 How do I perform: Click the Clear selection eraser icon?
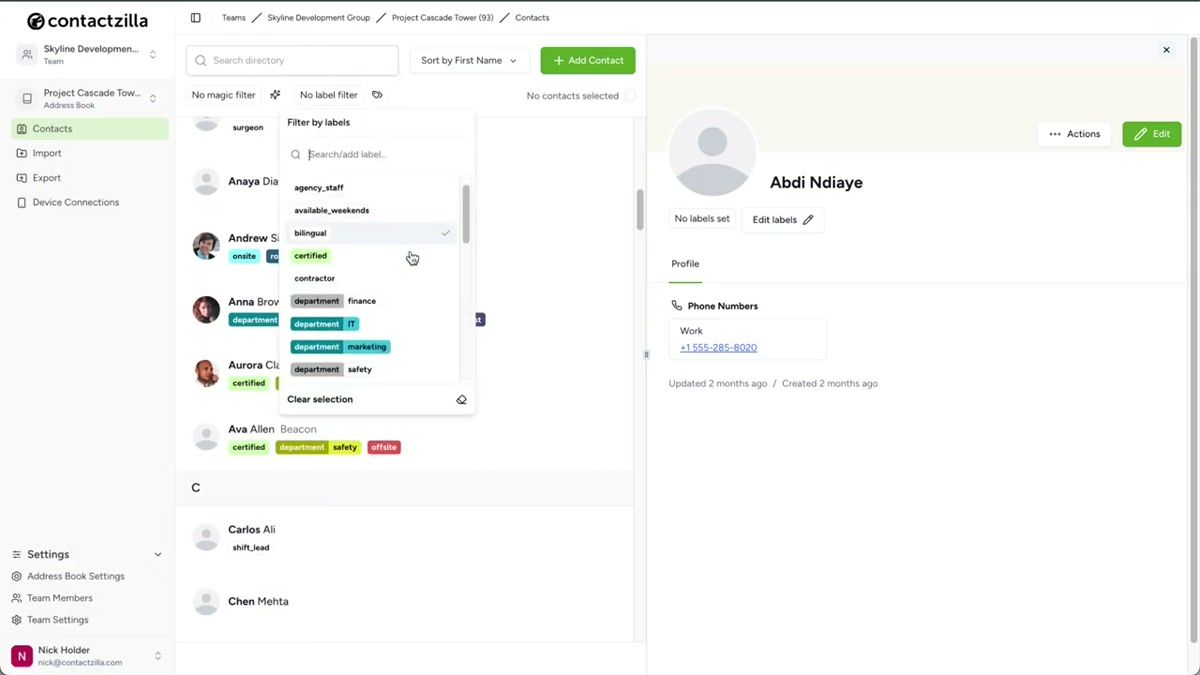pos(461,399)
